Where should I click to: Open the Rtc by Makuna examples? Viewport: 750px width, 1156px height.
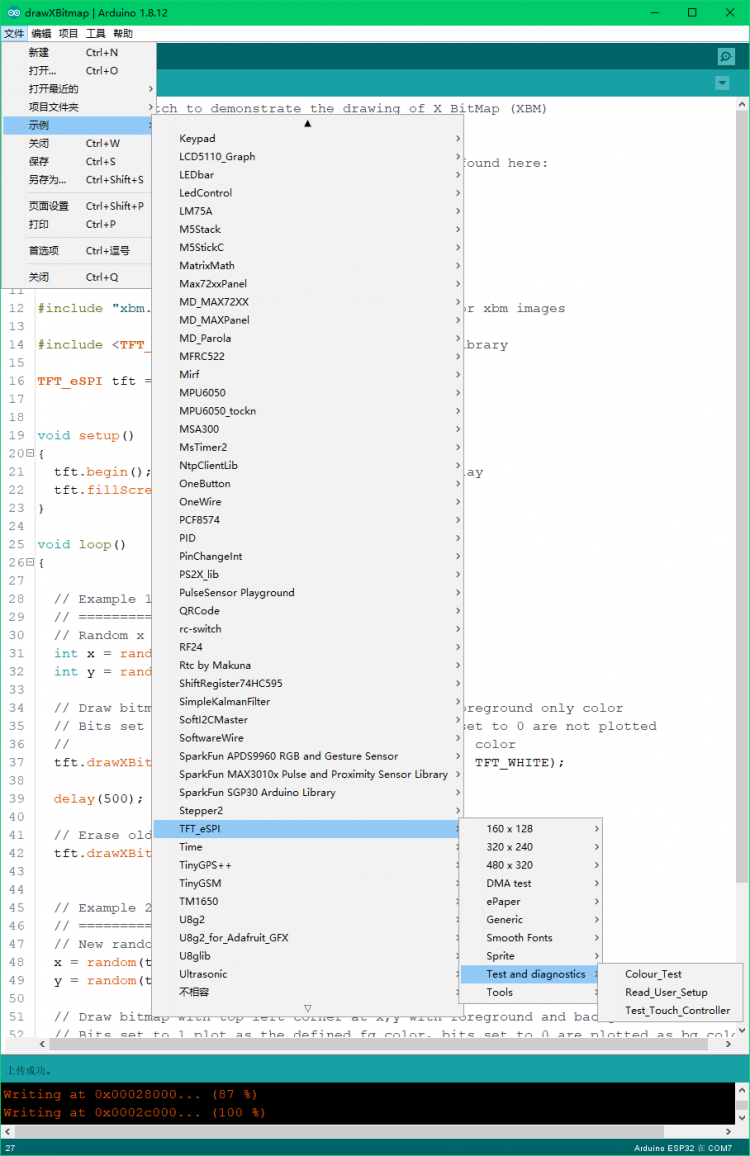308,665
